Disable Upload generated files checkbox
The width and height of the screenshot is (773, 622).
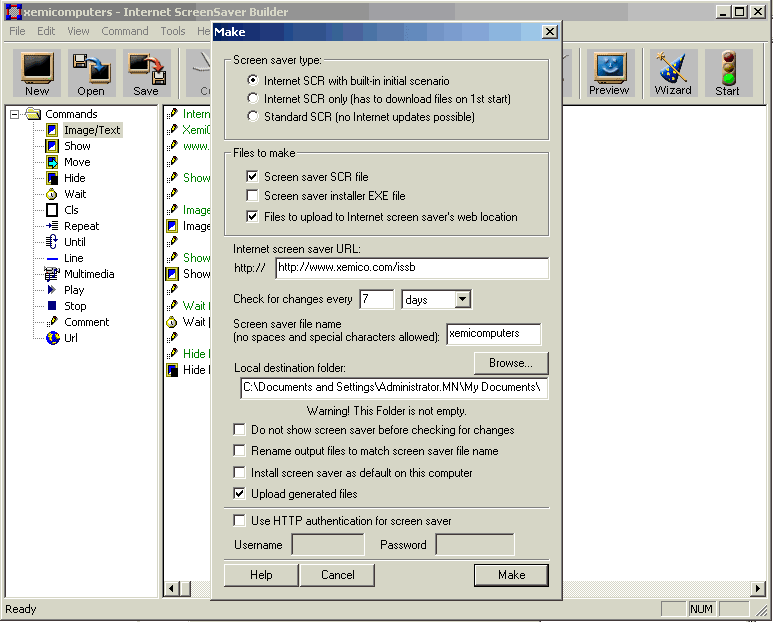pyautogui.click(x=239, y=493)
